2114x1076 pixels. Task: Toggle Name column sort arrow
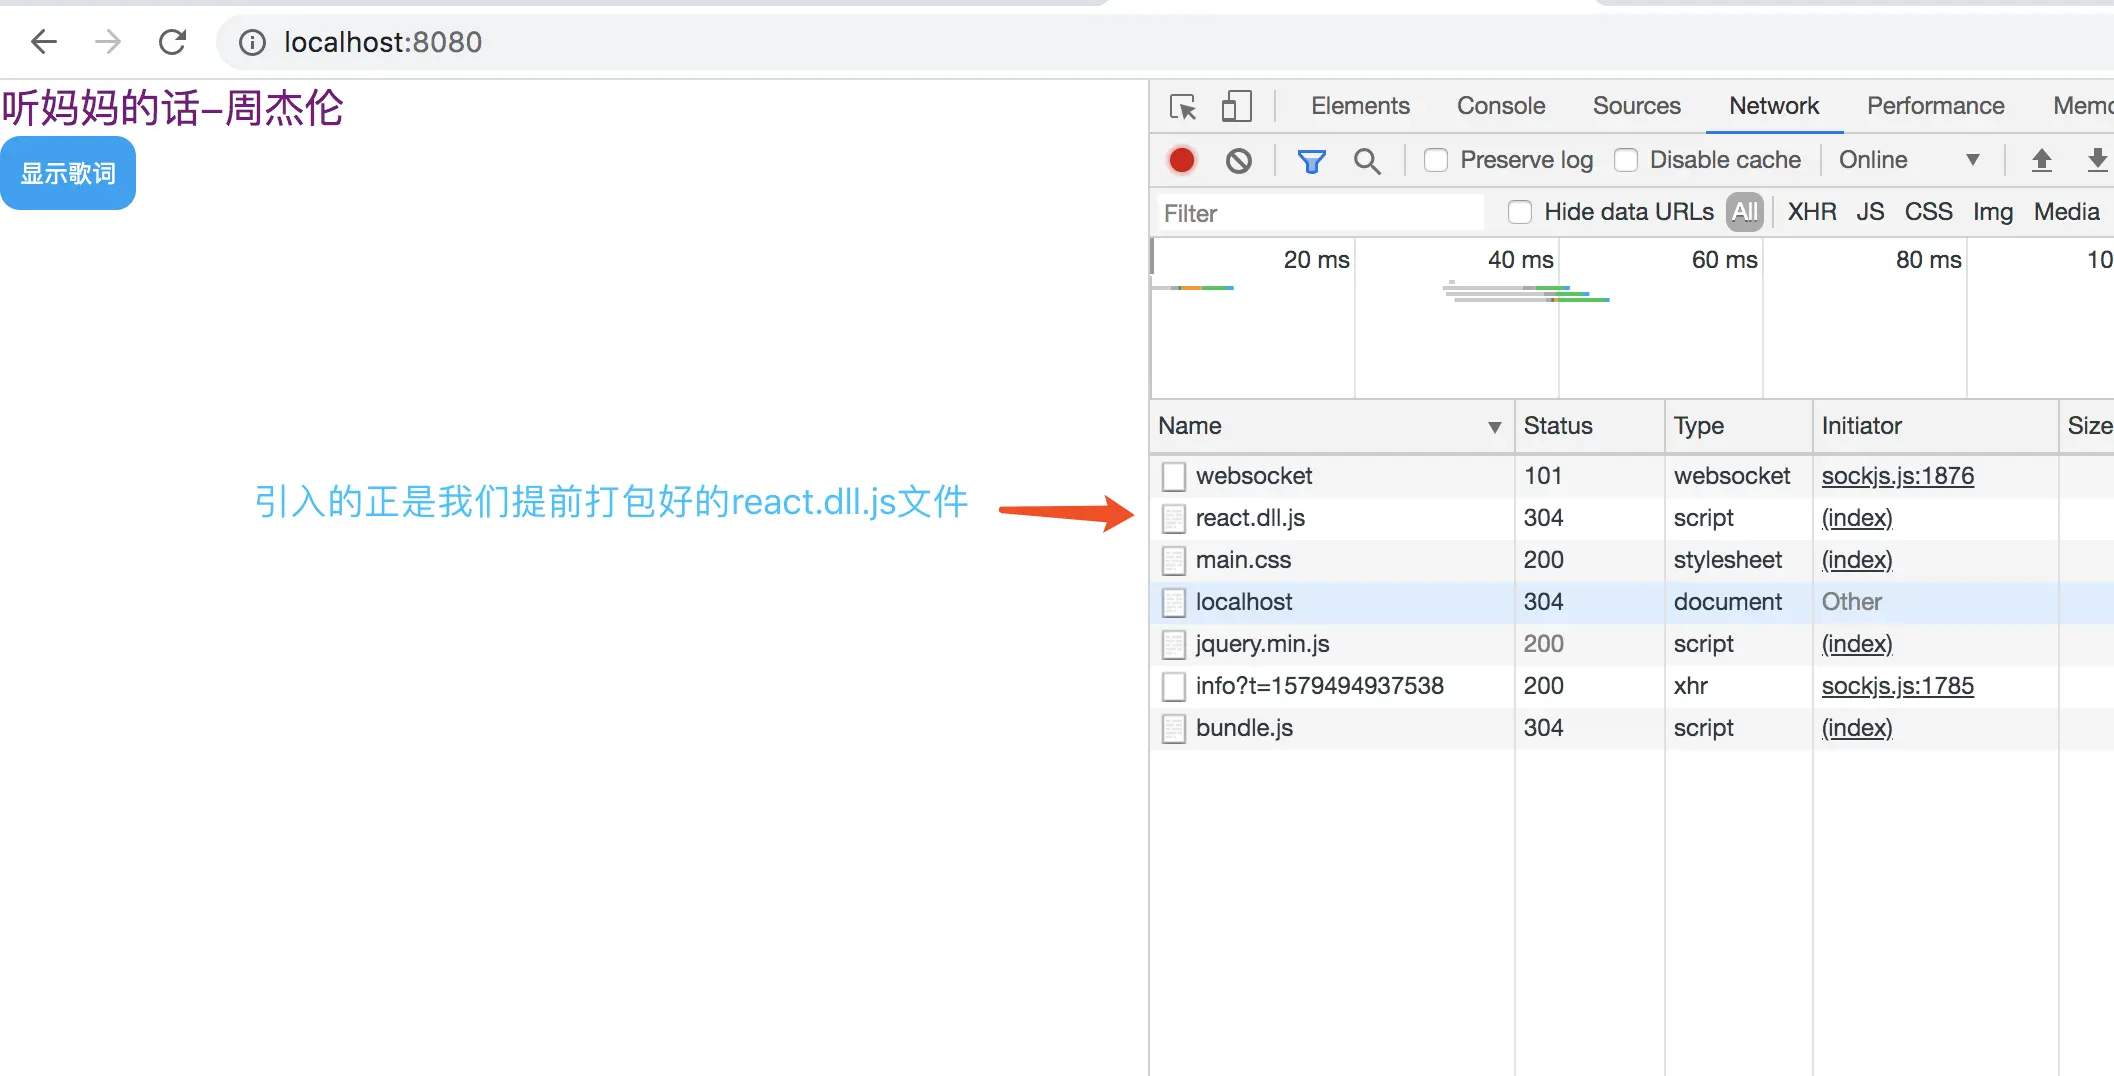click(1494, 427)
